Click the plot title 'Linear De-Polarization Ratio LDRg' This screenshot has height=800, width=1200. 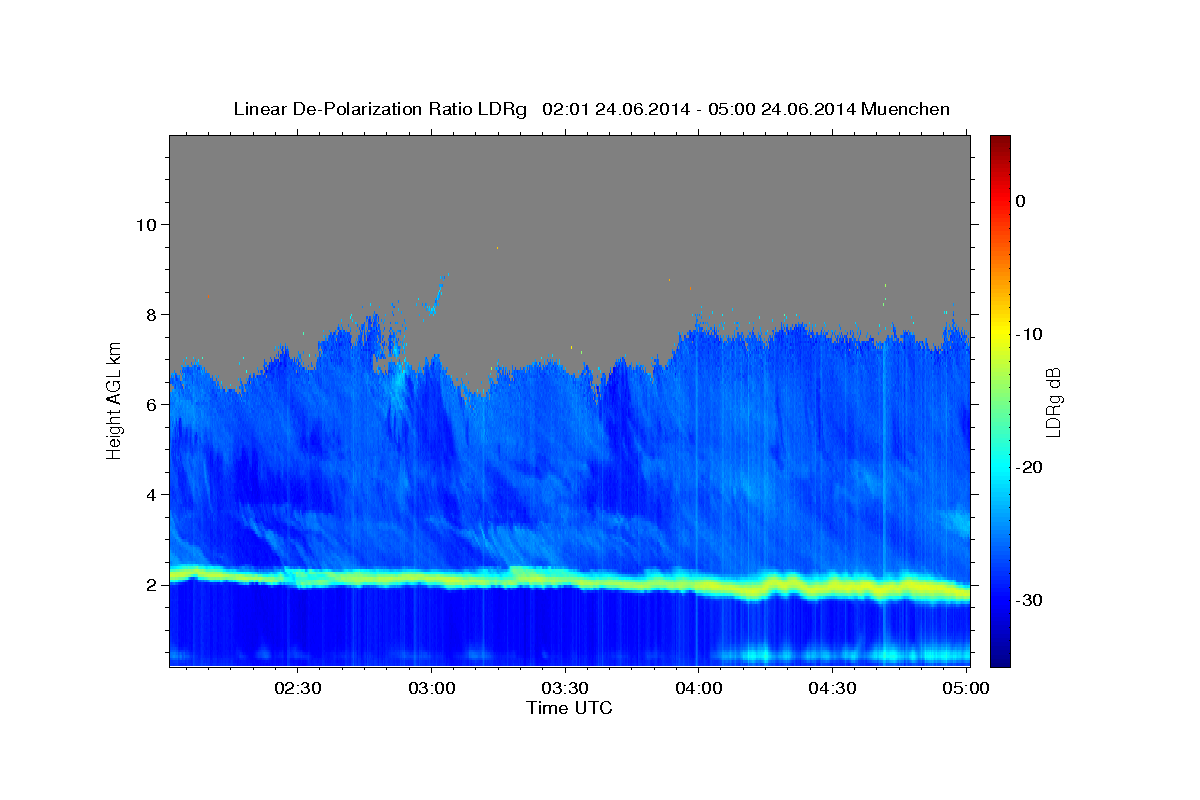coord(379,109)
